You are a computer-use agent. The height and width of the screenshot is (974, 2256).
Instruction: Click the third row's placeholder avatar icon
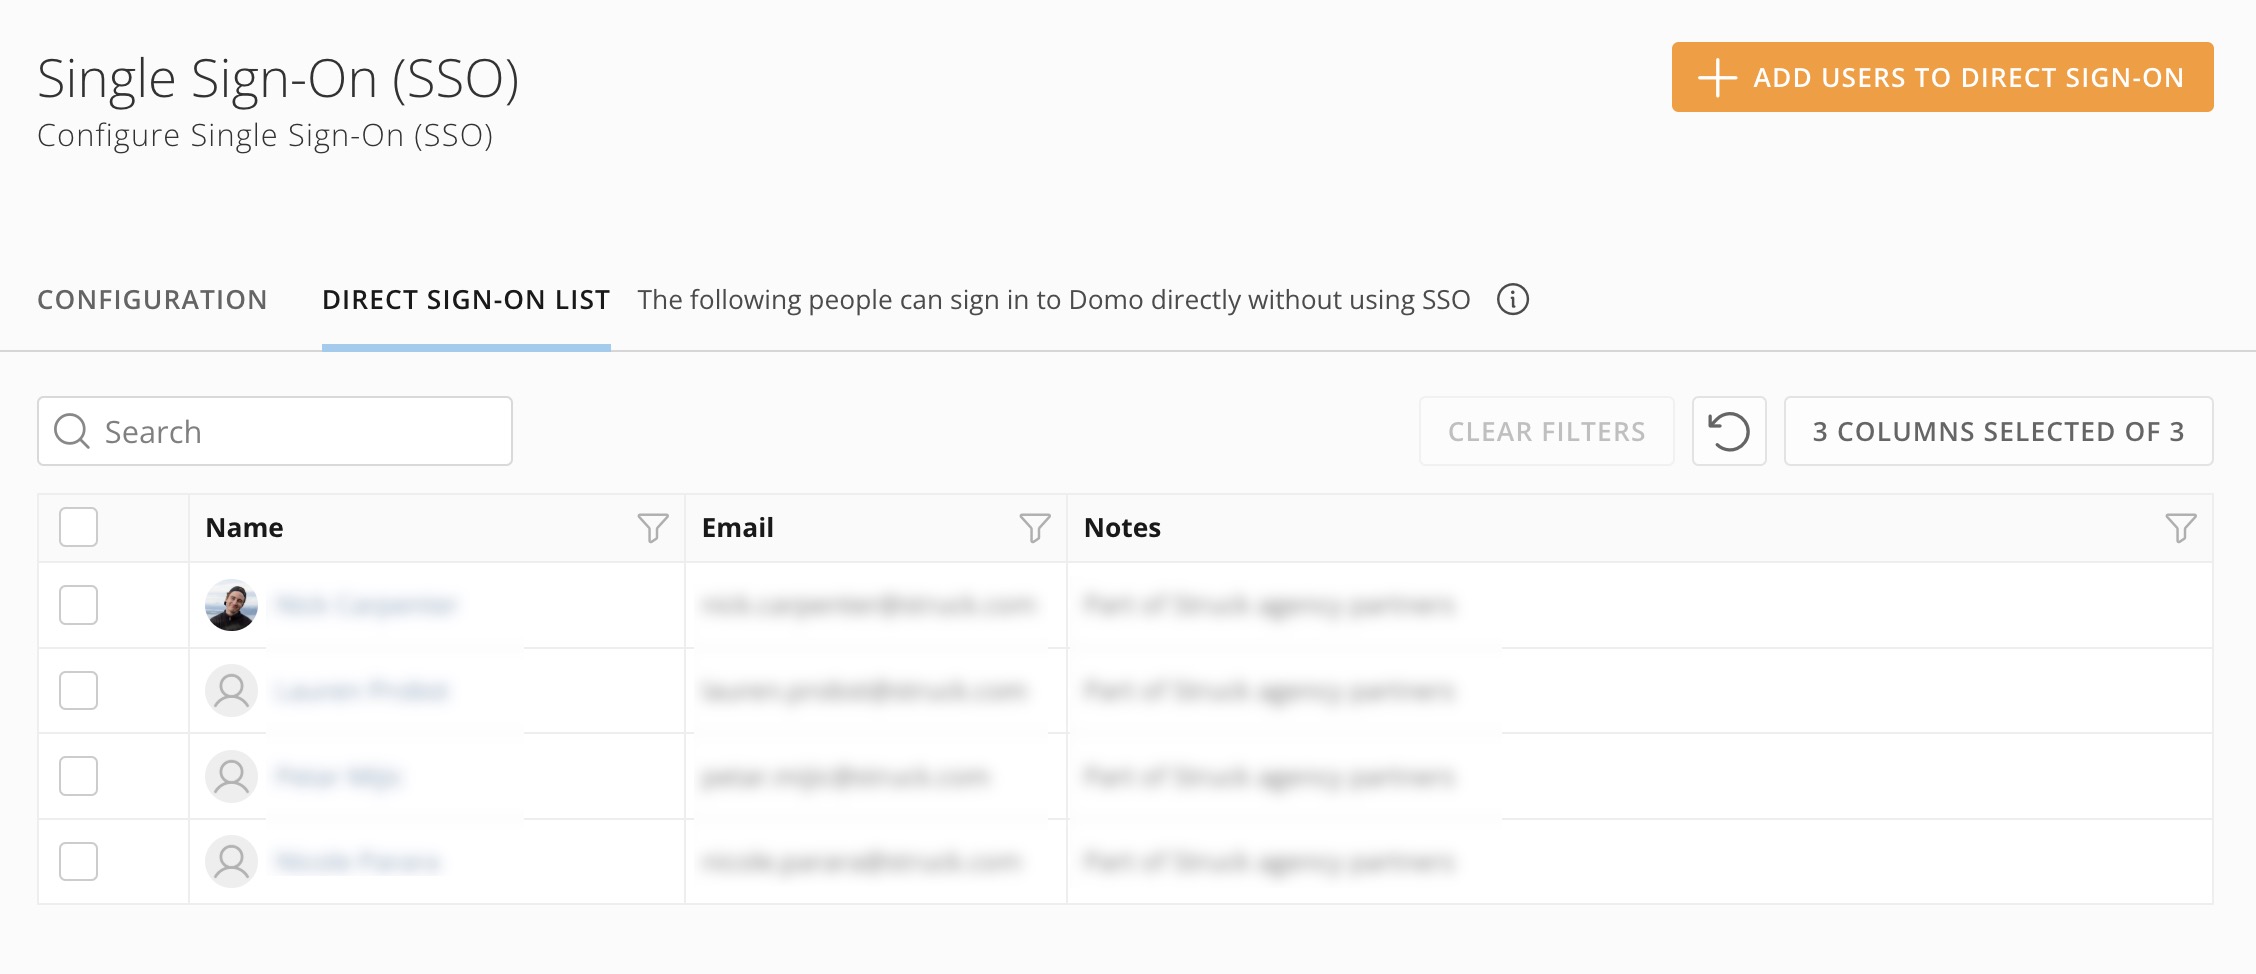[x=231, y=776]
